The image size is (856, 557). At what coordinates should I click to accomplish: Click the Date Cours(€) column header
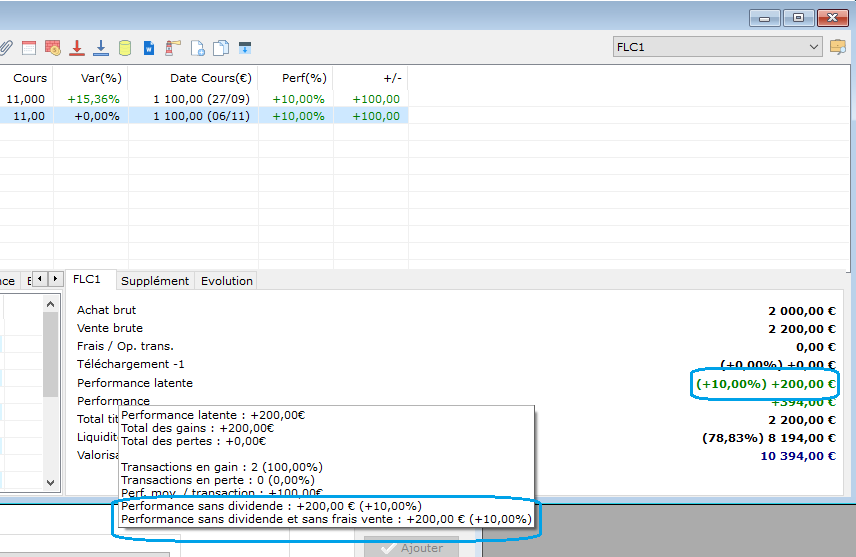tap(193, 78)
